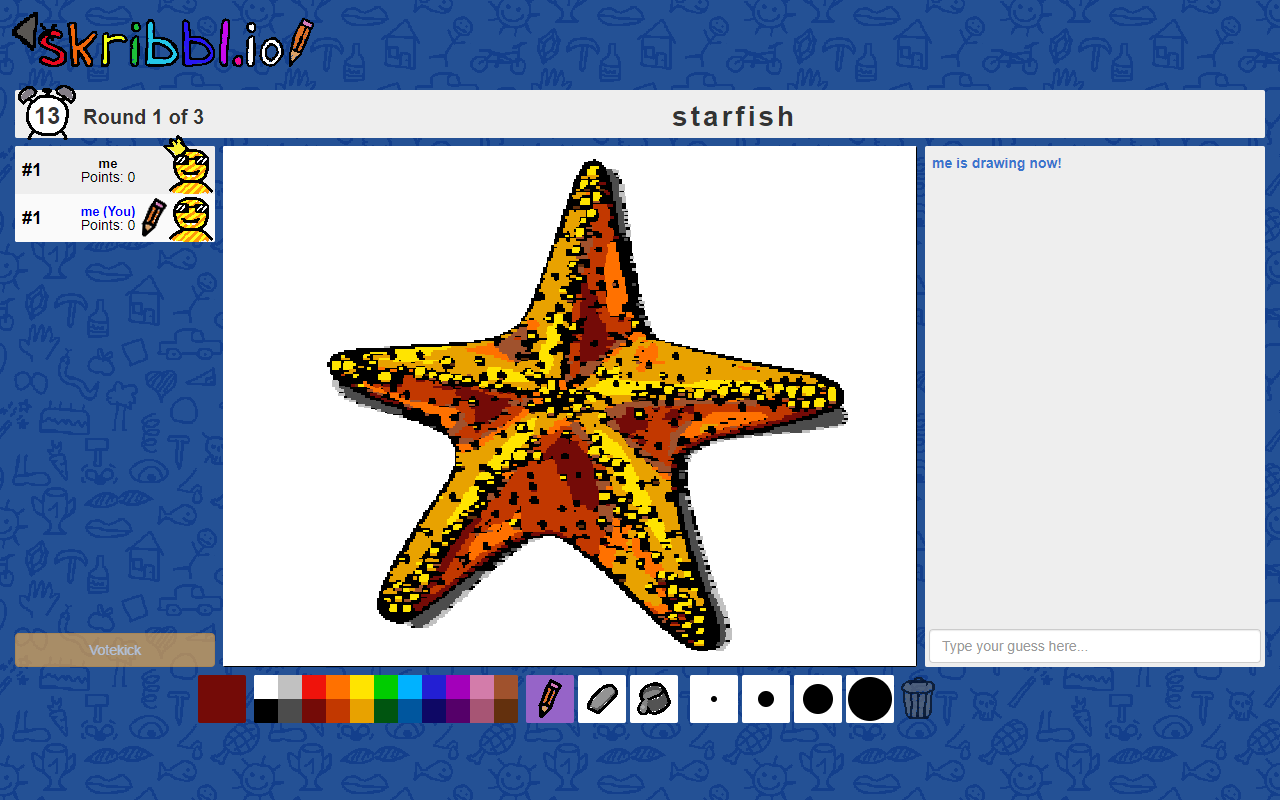Image resolution: width=1280 pixels, height=800 pixels.
Task: Choose the largest brush size
Action: click(x=870, y=699)
